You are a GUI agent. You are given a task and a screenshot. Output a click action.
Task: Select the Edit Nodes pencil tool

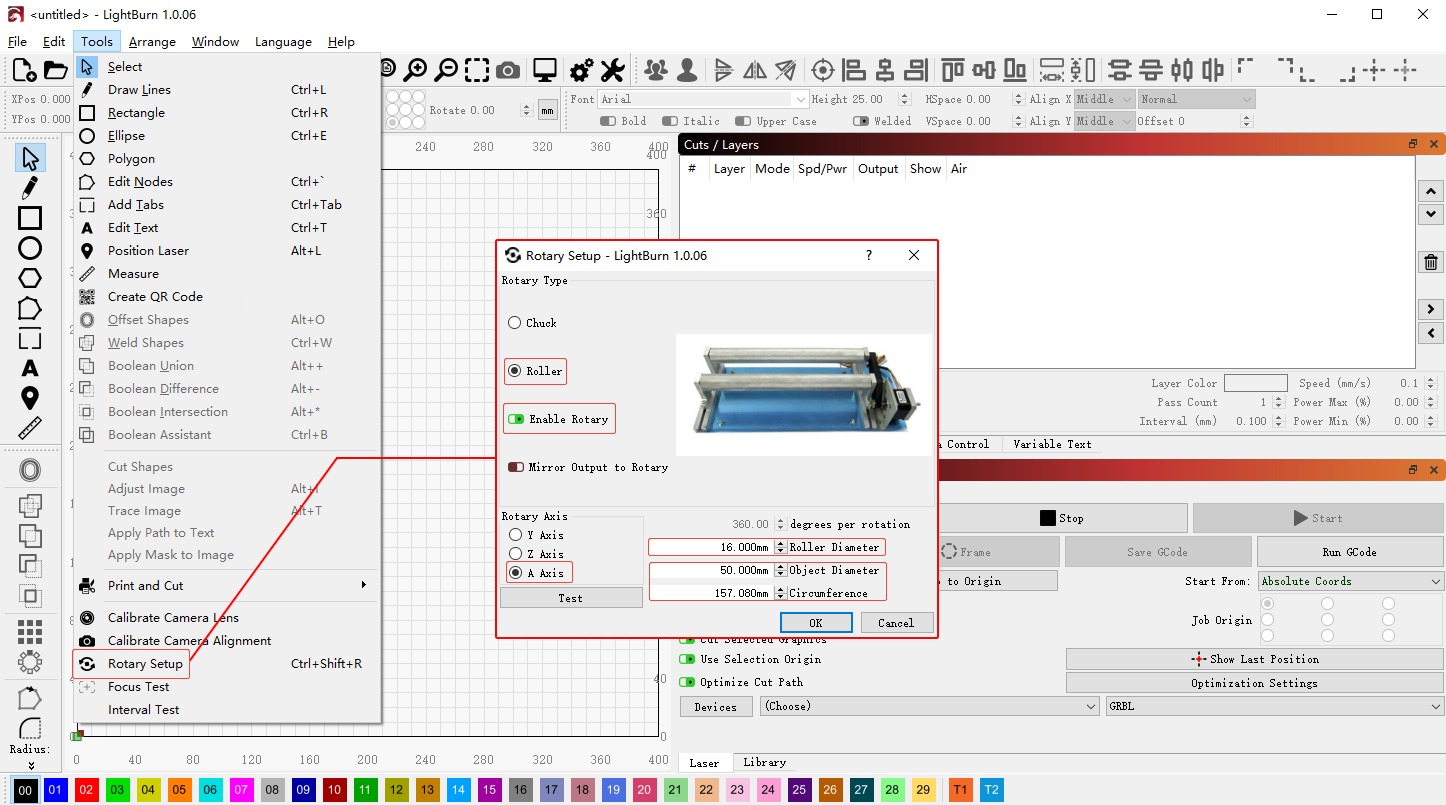pyautogui.click(x=30, y=187)
